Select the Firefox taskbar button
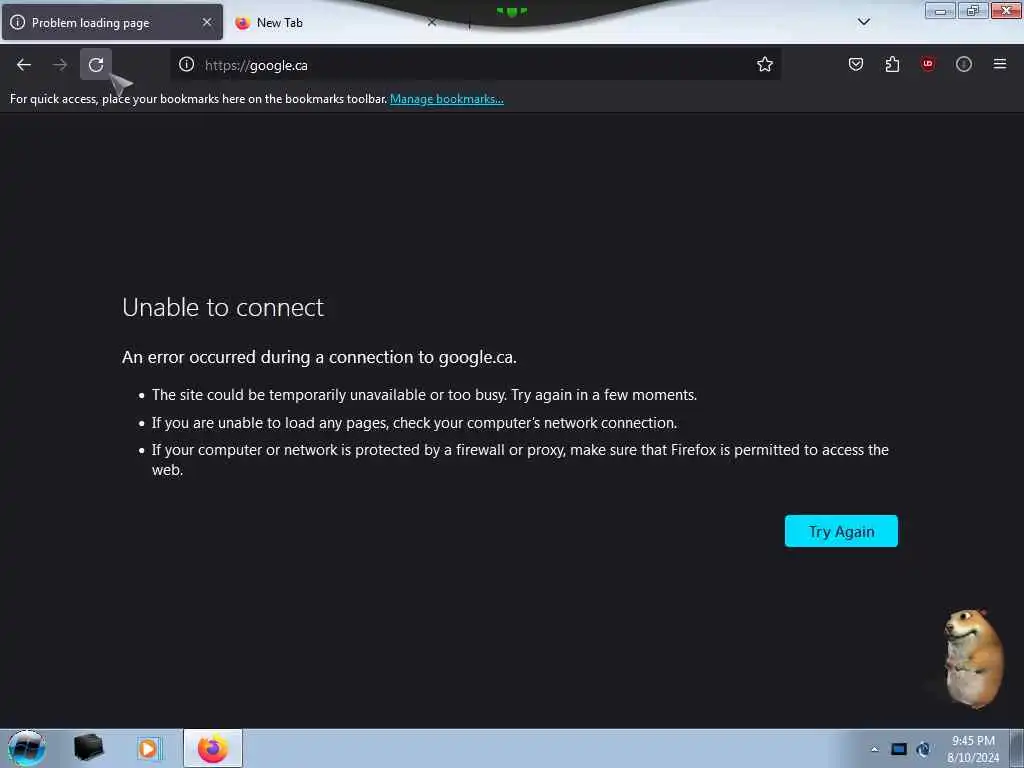1024x768 pixels. click(213, 748)
